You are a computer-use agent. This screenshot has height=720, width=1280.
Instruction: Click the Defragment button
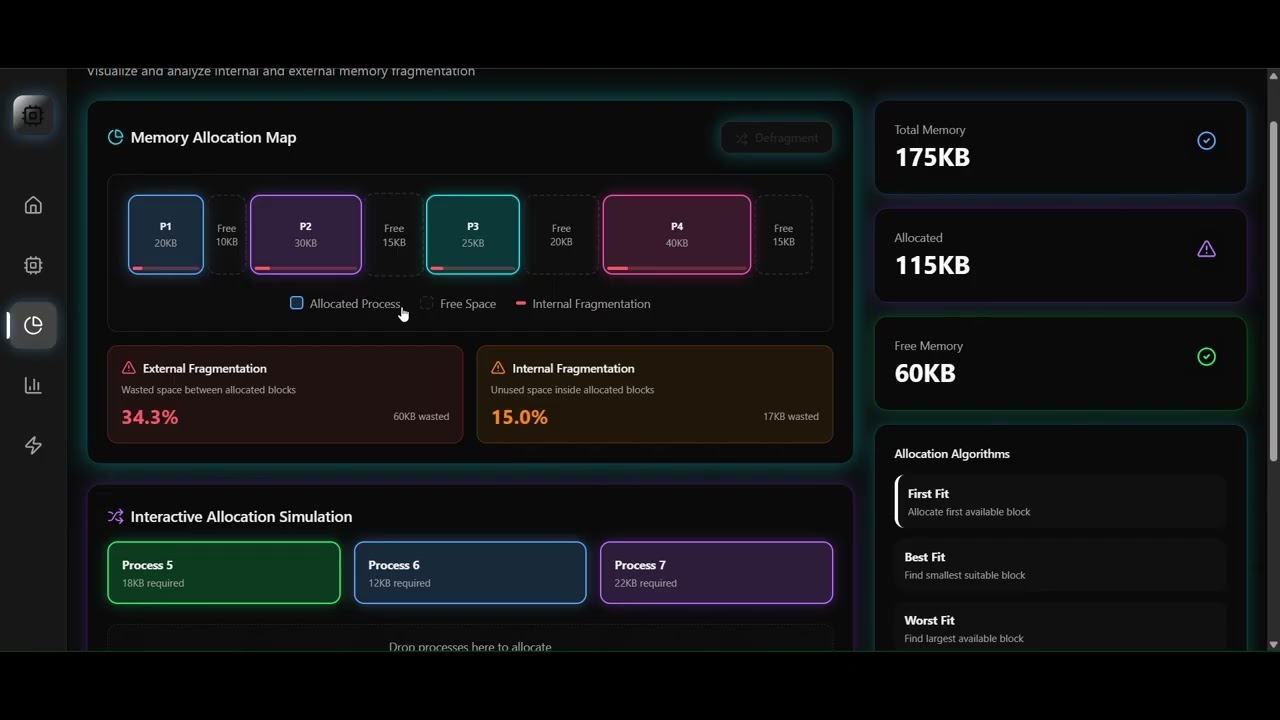pos(776,138)
